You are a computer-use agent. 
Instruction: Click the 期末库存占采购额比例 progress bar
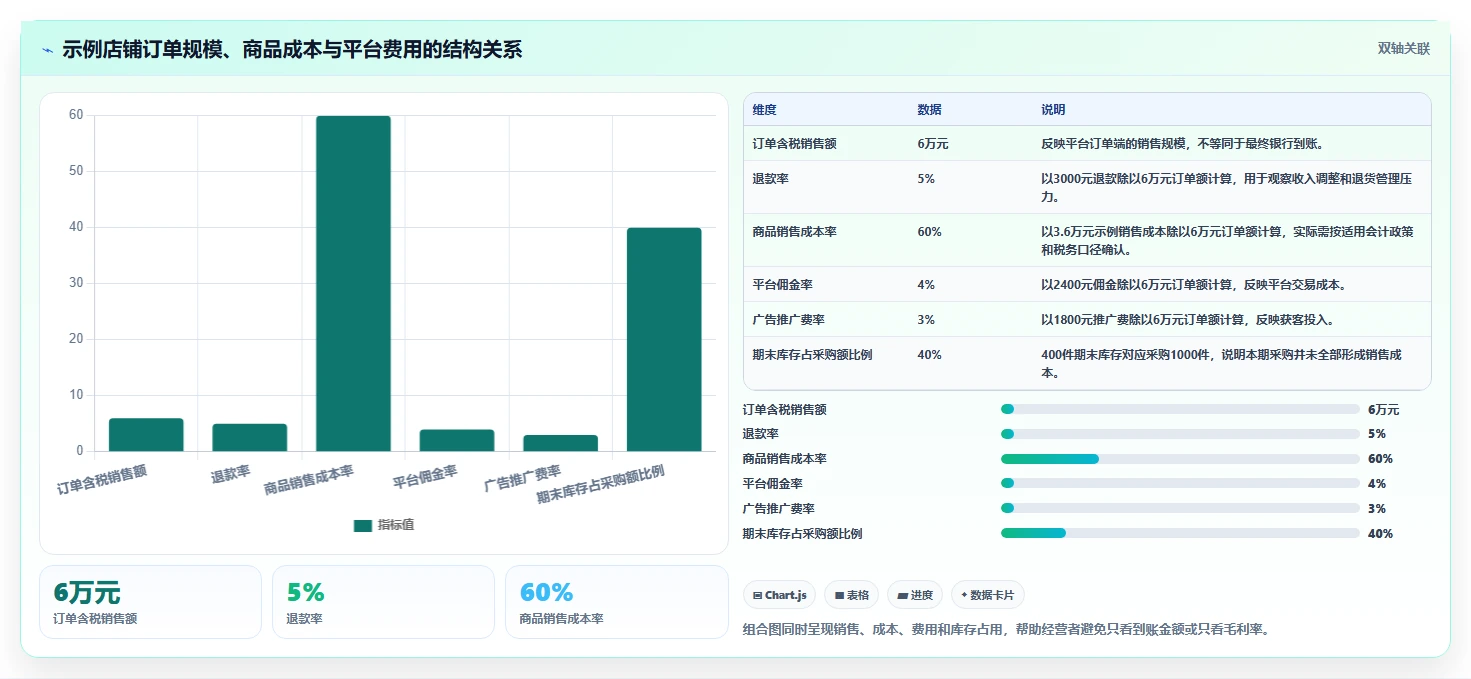pos(1180,533)
